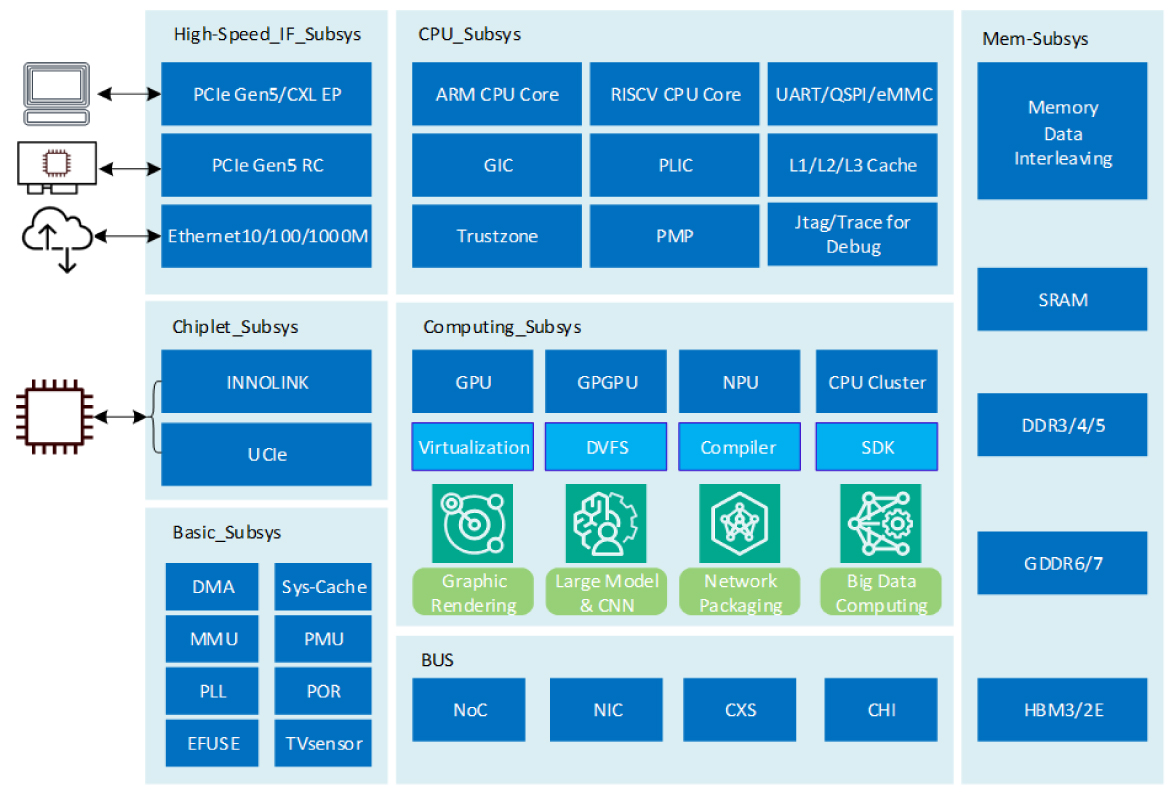The width and height of the screenshot is (1170, 798).
Task: Select the NoC bus block
Action: [x=469, y=710]
